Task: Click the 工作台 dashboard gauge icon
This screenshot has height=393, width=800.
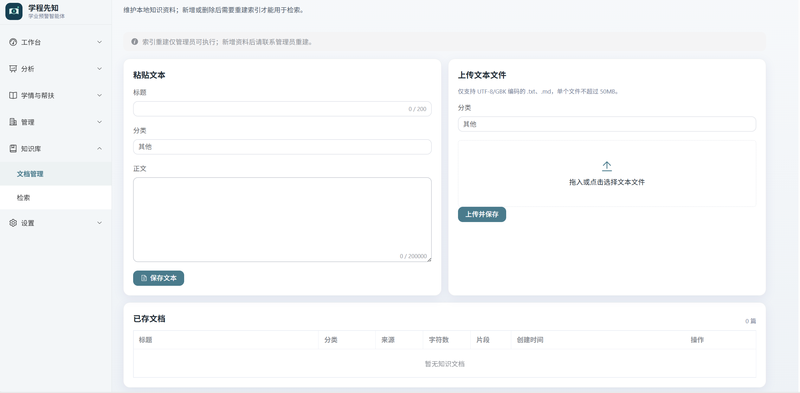Action: [x=13, y=42]
